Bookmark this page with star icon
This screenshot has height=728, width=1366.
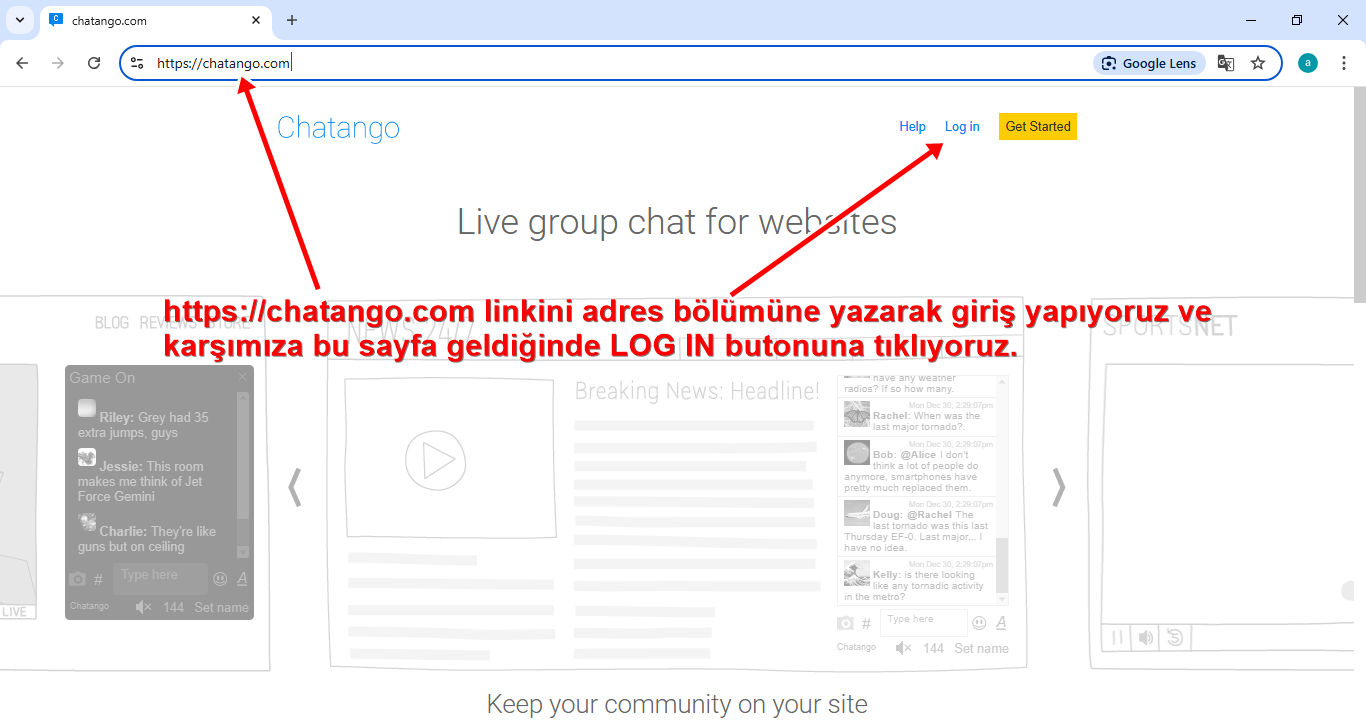(x=1258, y=63)
